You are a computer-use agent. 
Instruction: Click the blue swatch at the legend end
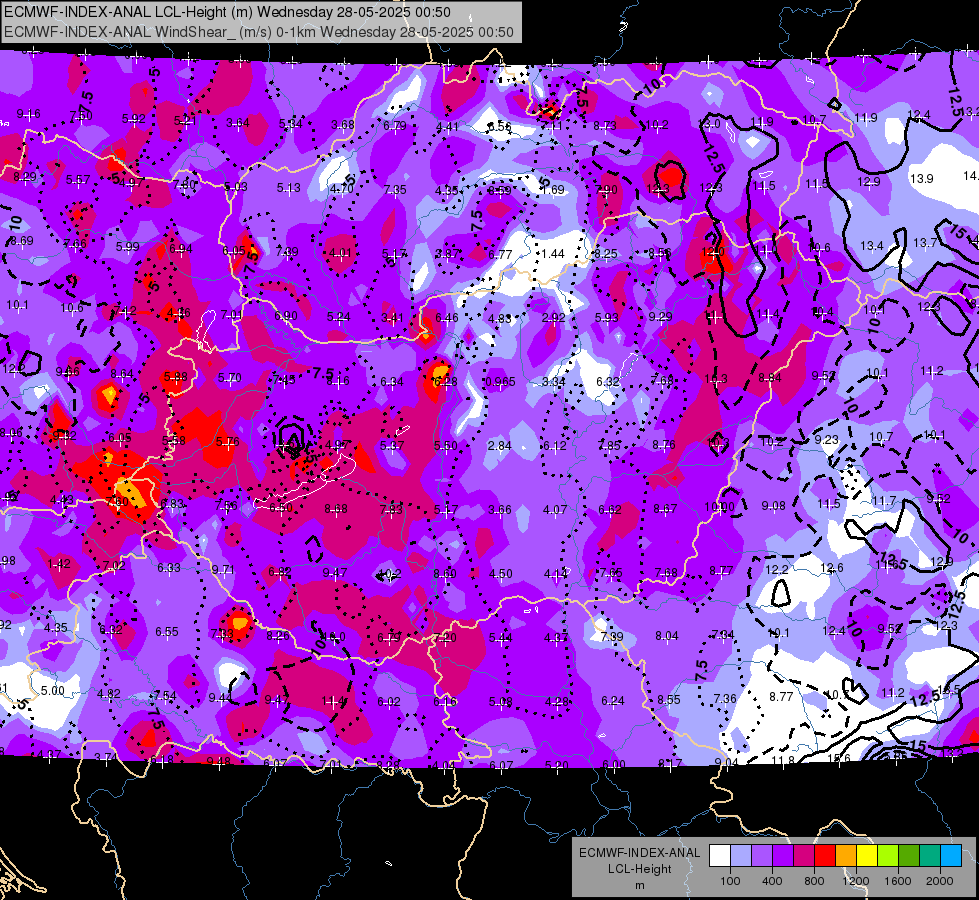coord(951,855)
